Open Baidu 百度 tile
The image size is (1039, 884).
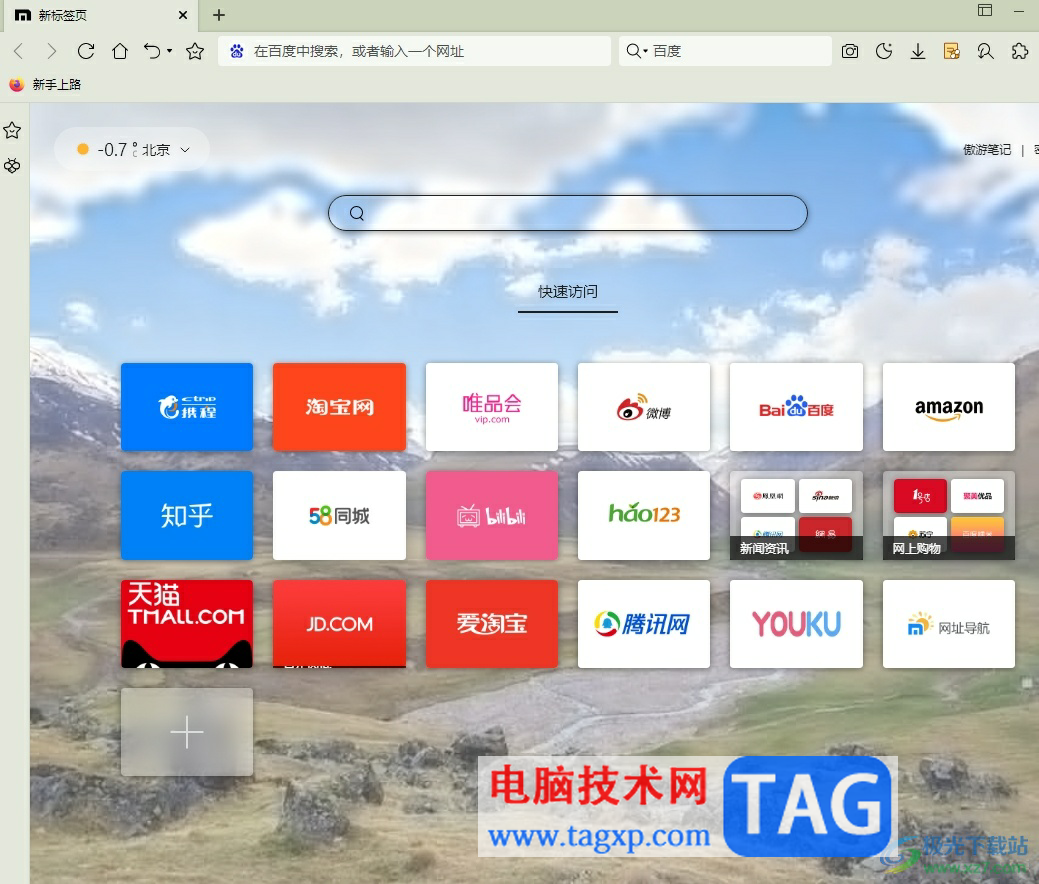pyautogui.click(x=796, y=407)
